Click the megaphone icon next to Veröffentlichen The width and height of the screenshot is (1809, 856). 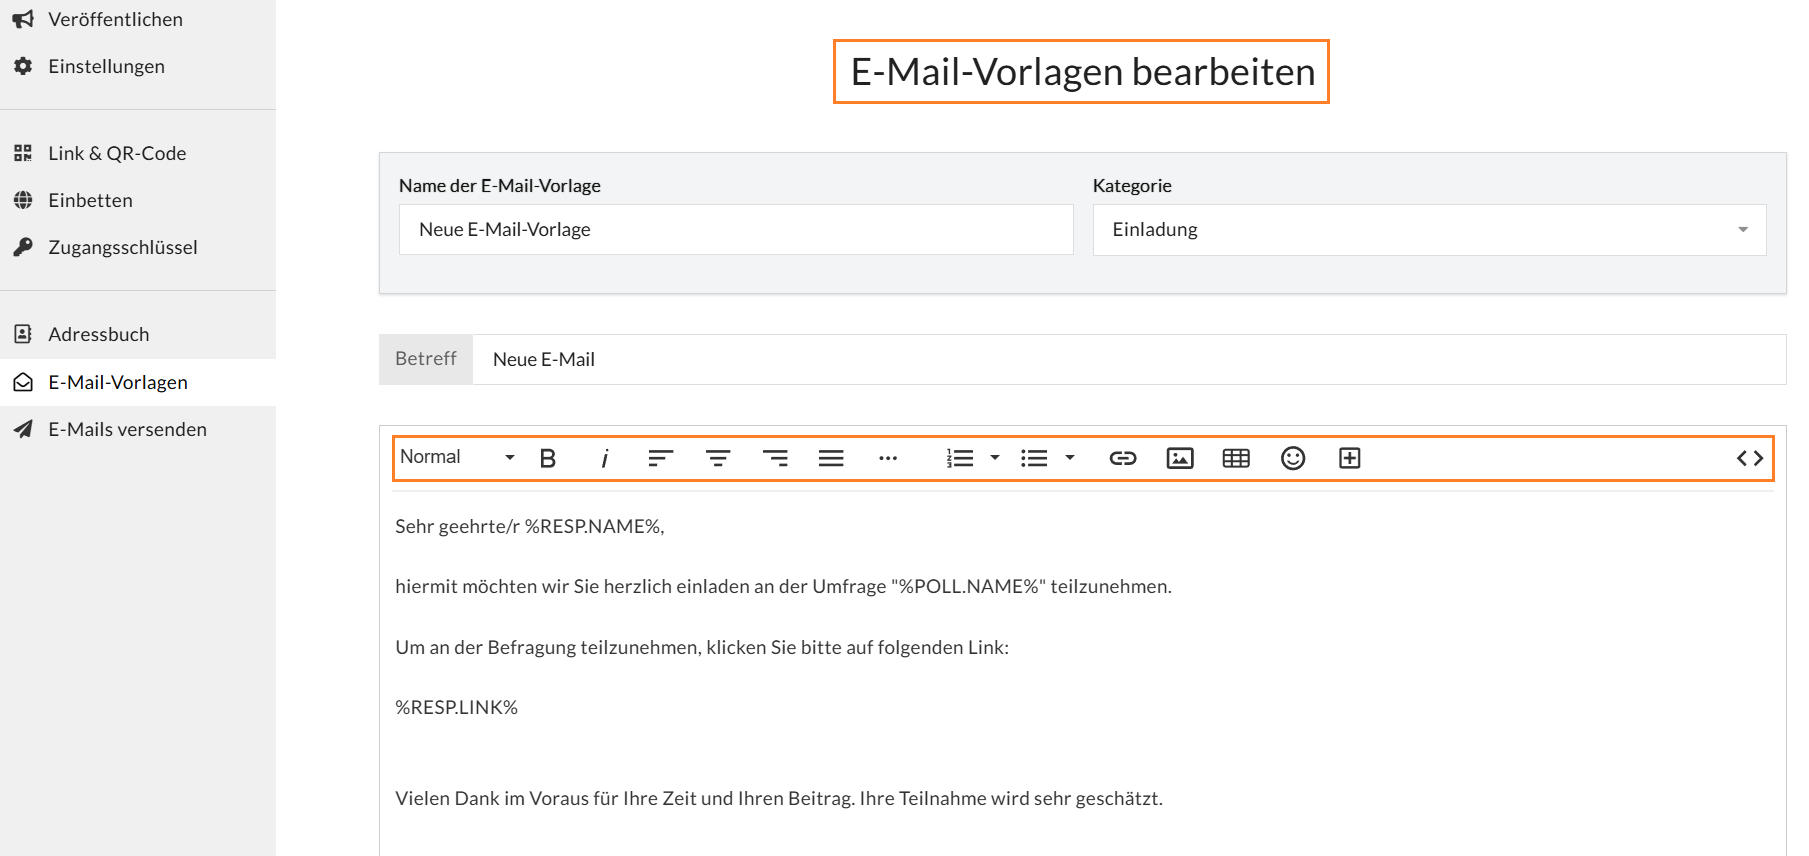coord(23,19)
